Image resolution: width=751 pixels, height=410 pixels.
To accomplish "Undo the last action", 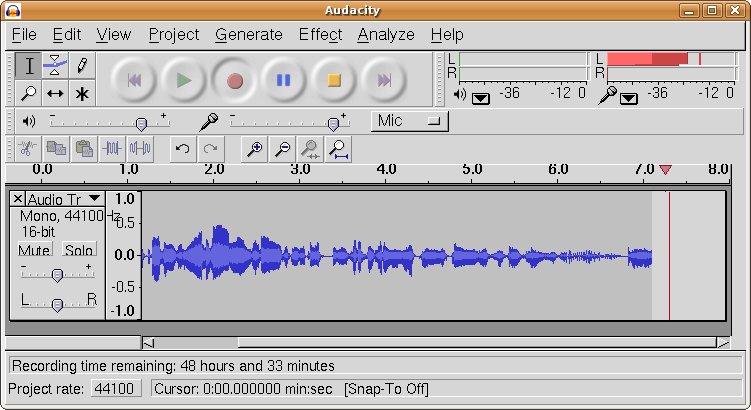I will coord(182,149).
